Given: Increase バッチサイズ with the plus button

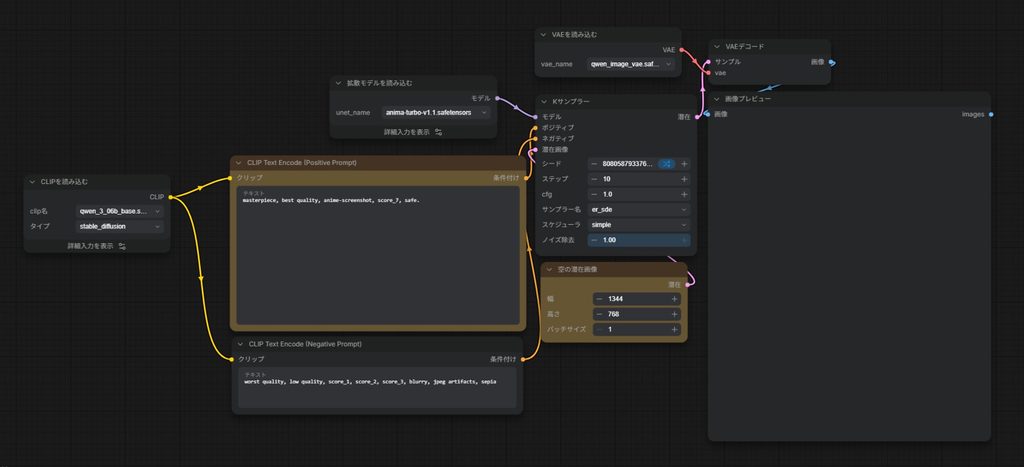Looking at the screenshot, I should [x=674, y=329].
